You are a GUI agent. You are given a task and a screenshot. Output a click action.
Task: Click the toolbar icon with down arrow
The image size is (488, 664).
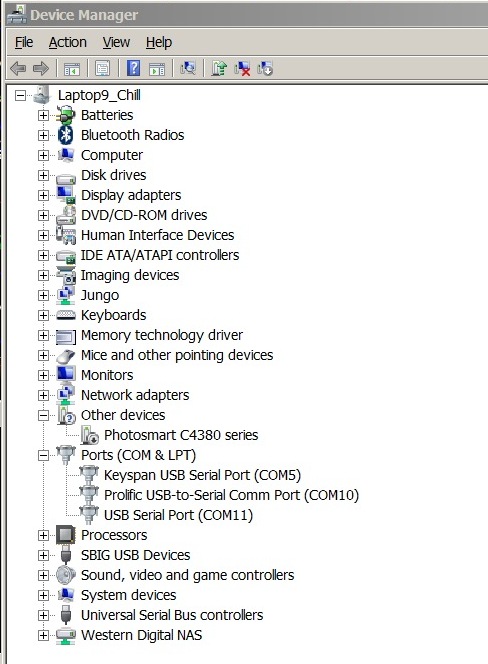265,68
